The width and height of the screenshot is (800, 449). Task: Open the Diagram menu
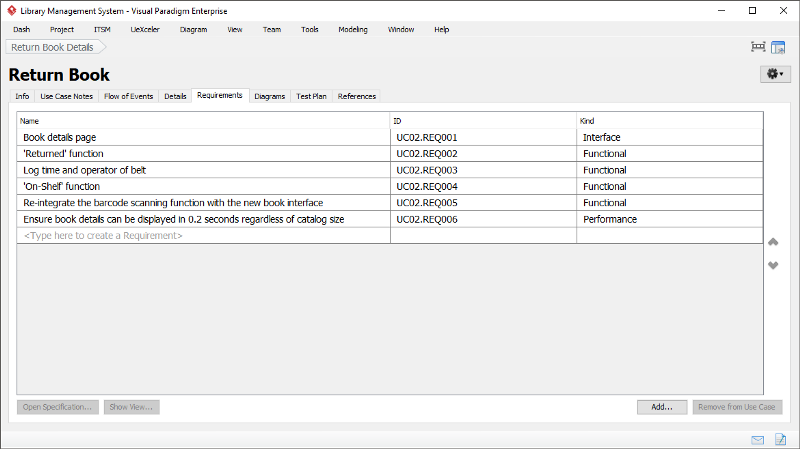pyautogui.click(x=193, y=29)
